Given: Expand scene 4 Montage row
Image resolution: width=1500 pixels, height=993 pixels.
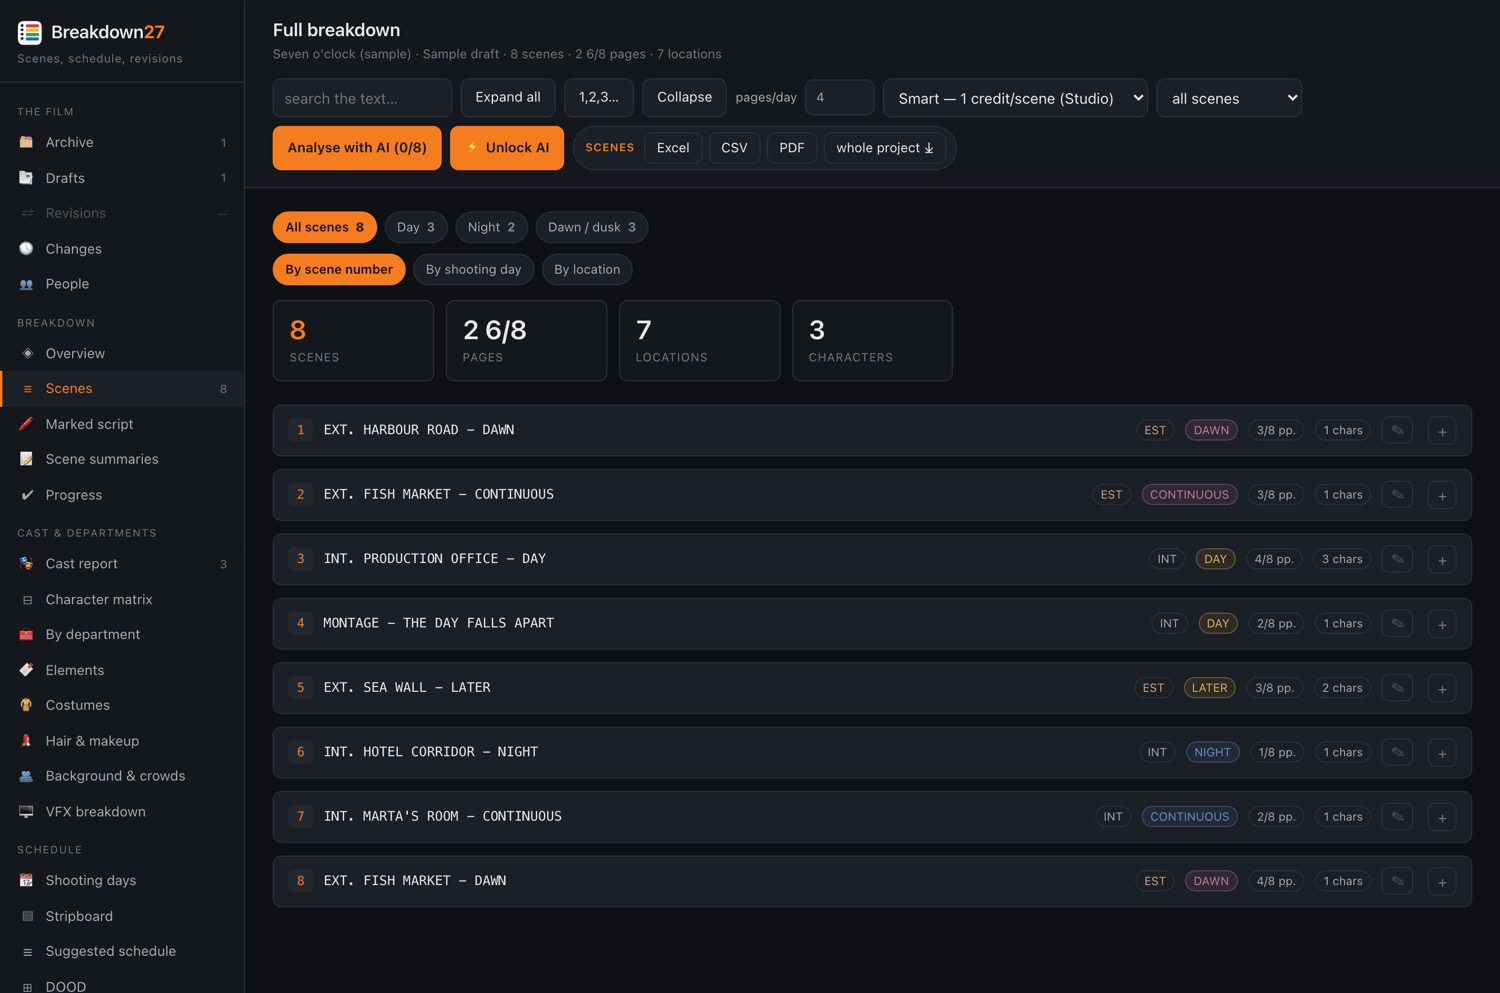Looking at the screenshot, I should coord(872,624).
